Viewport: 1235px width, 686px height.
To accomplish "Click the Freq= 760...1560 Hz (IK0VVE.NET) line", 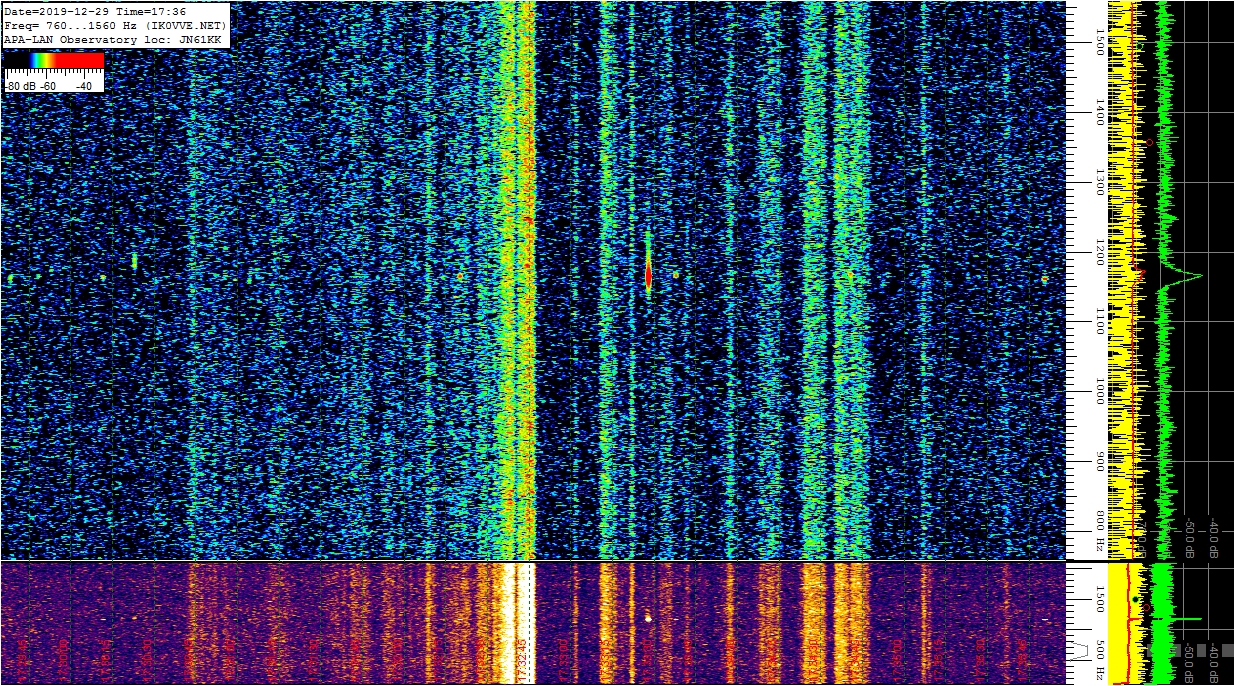I will click(115, 25).
